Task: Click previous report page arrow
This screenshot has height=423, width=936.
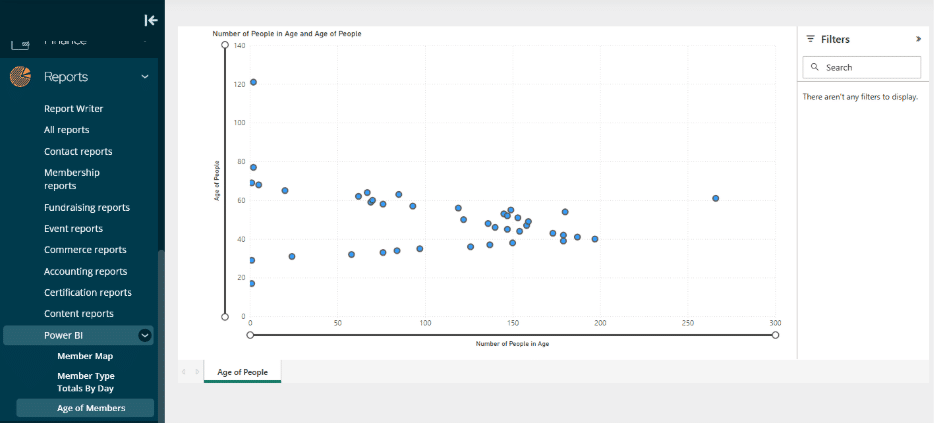Action: pyautogui.click(x=184, y=372)
